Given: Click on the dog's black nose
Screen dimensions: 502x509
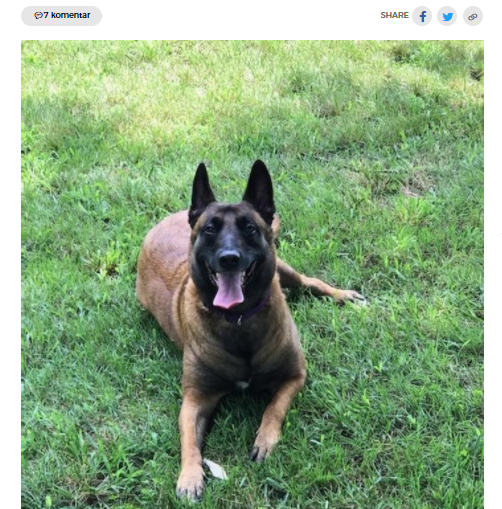Looking at the screenshot, I should (229, 259).
